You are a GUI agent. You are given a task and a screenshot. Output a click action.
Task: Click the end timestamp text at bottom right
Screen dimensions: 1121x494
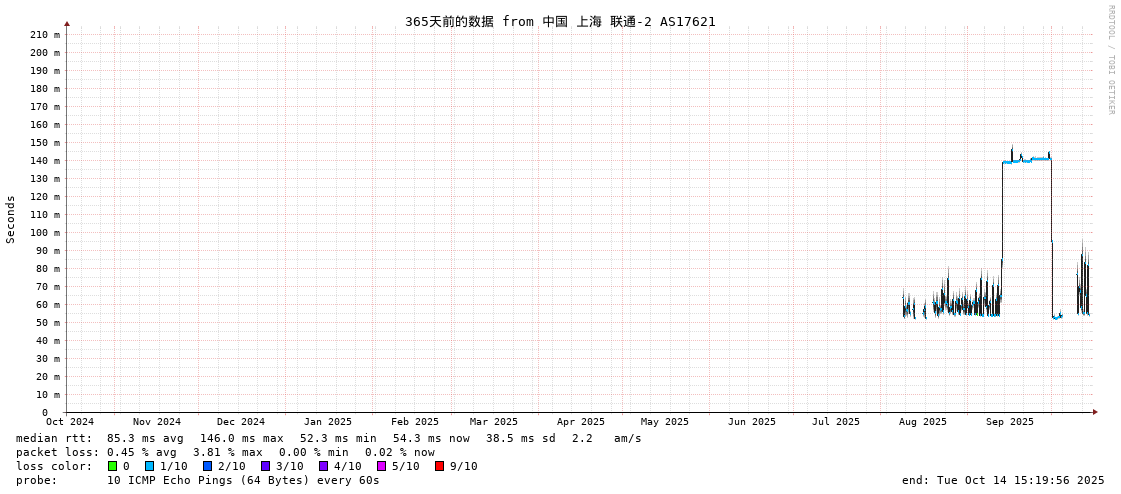click(x=1003, y=480)
